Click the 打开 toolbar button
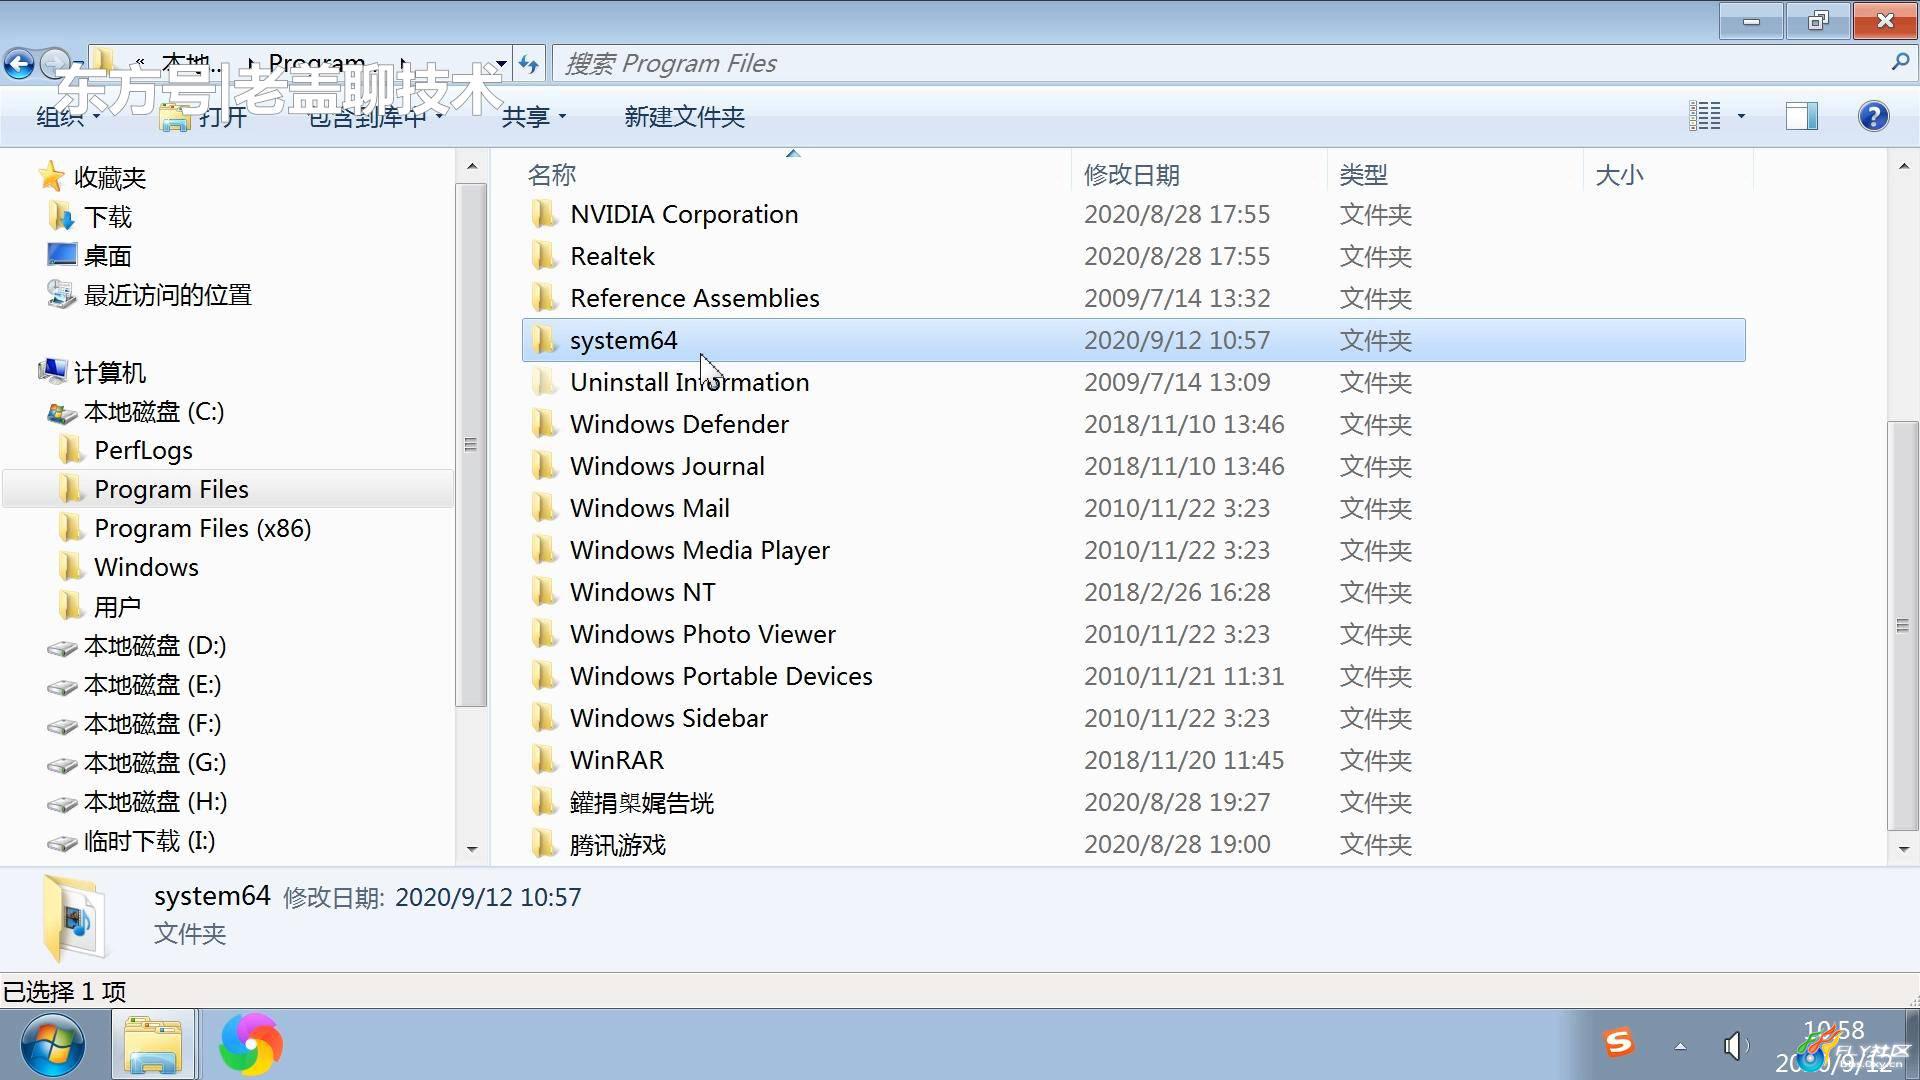1920x1080 pixels. pos(204,117)
